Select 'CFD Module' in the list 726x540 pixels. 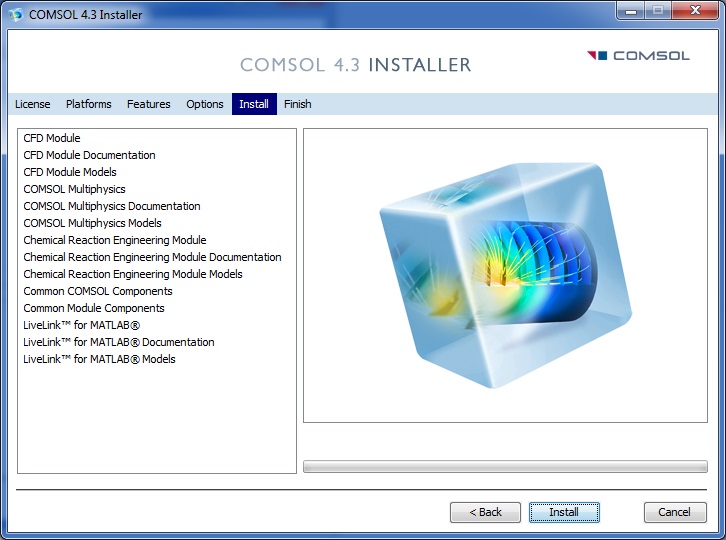click(52, 138)
